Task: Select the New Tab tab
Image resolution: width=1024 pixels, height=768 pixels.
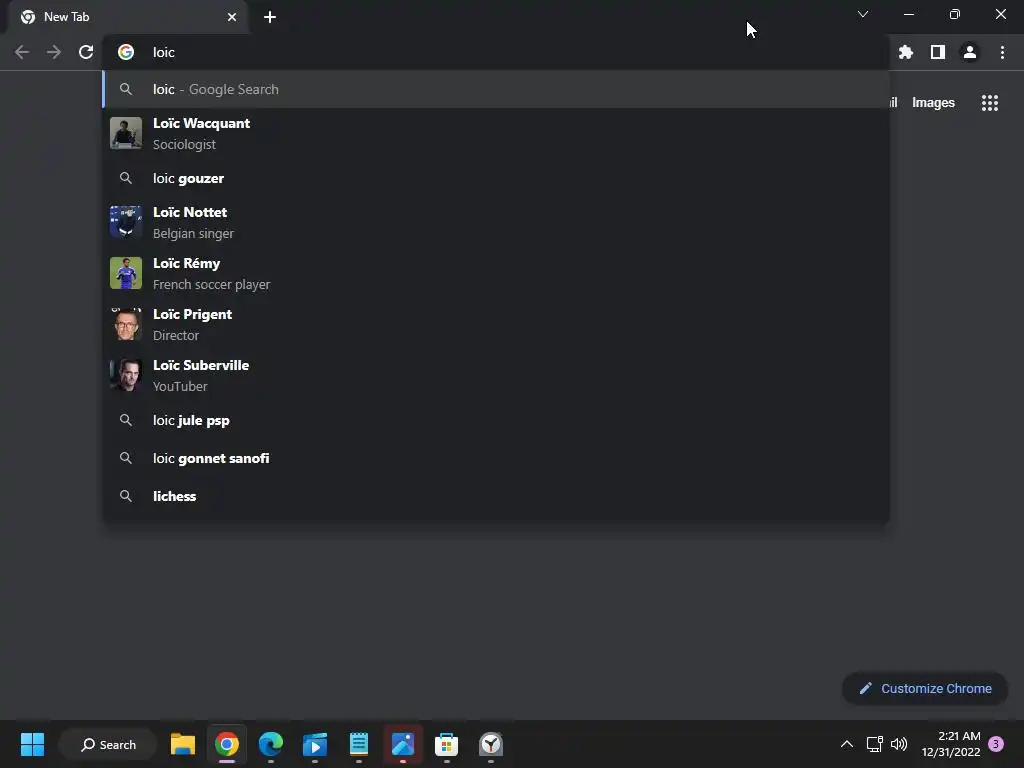Action: tap(128, 17)
